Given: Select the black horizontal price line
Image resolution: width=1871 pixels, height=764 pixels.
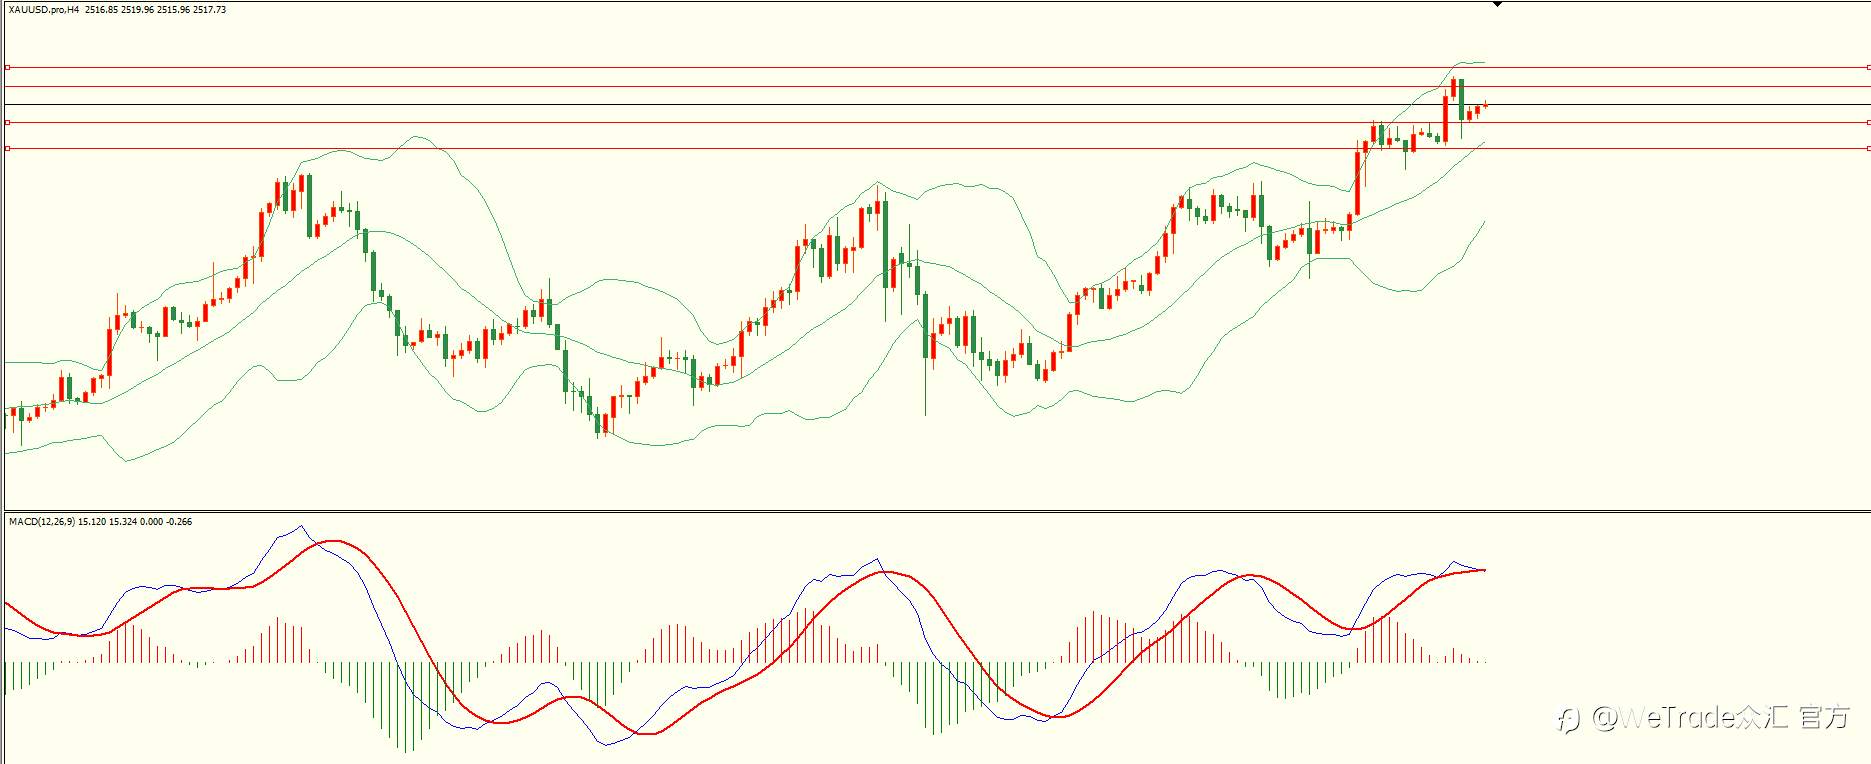Looking at the screenshot, I should (x=937, y=104).
